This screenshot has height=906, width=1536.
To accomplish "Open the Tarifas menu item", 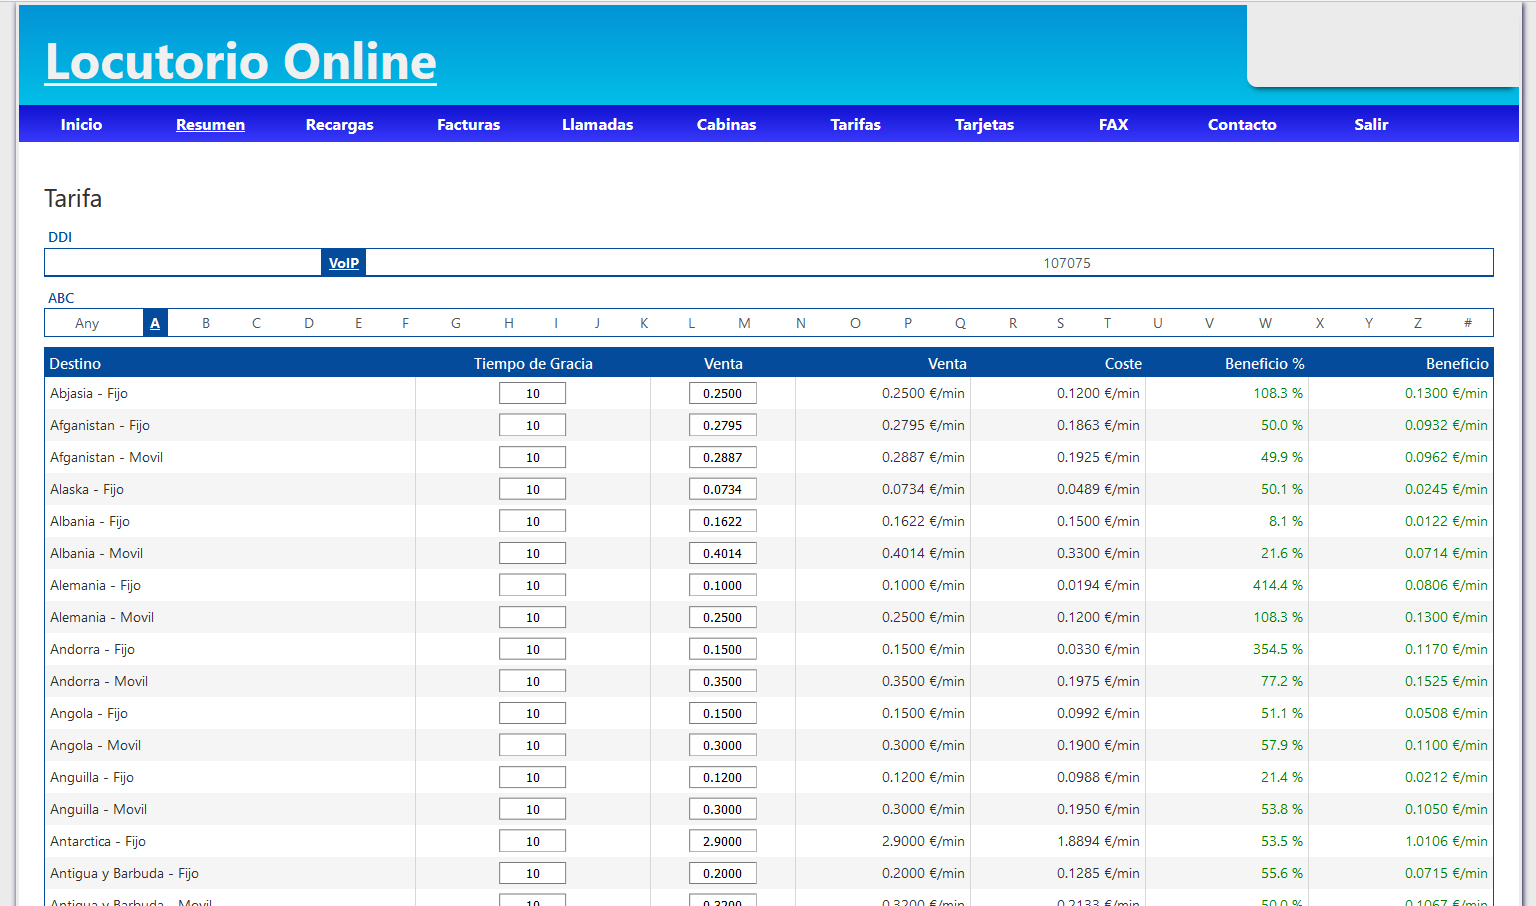I will click(x=855, y=125).
